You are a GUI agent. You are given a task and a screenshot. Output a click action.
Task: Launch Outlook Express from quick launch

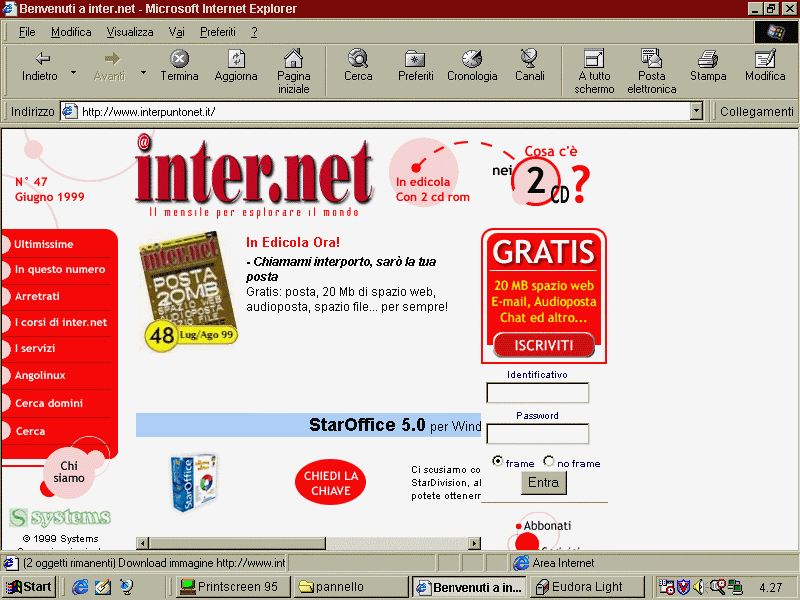(103, 587)
